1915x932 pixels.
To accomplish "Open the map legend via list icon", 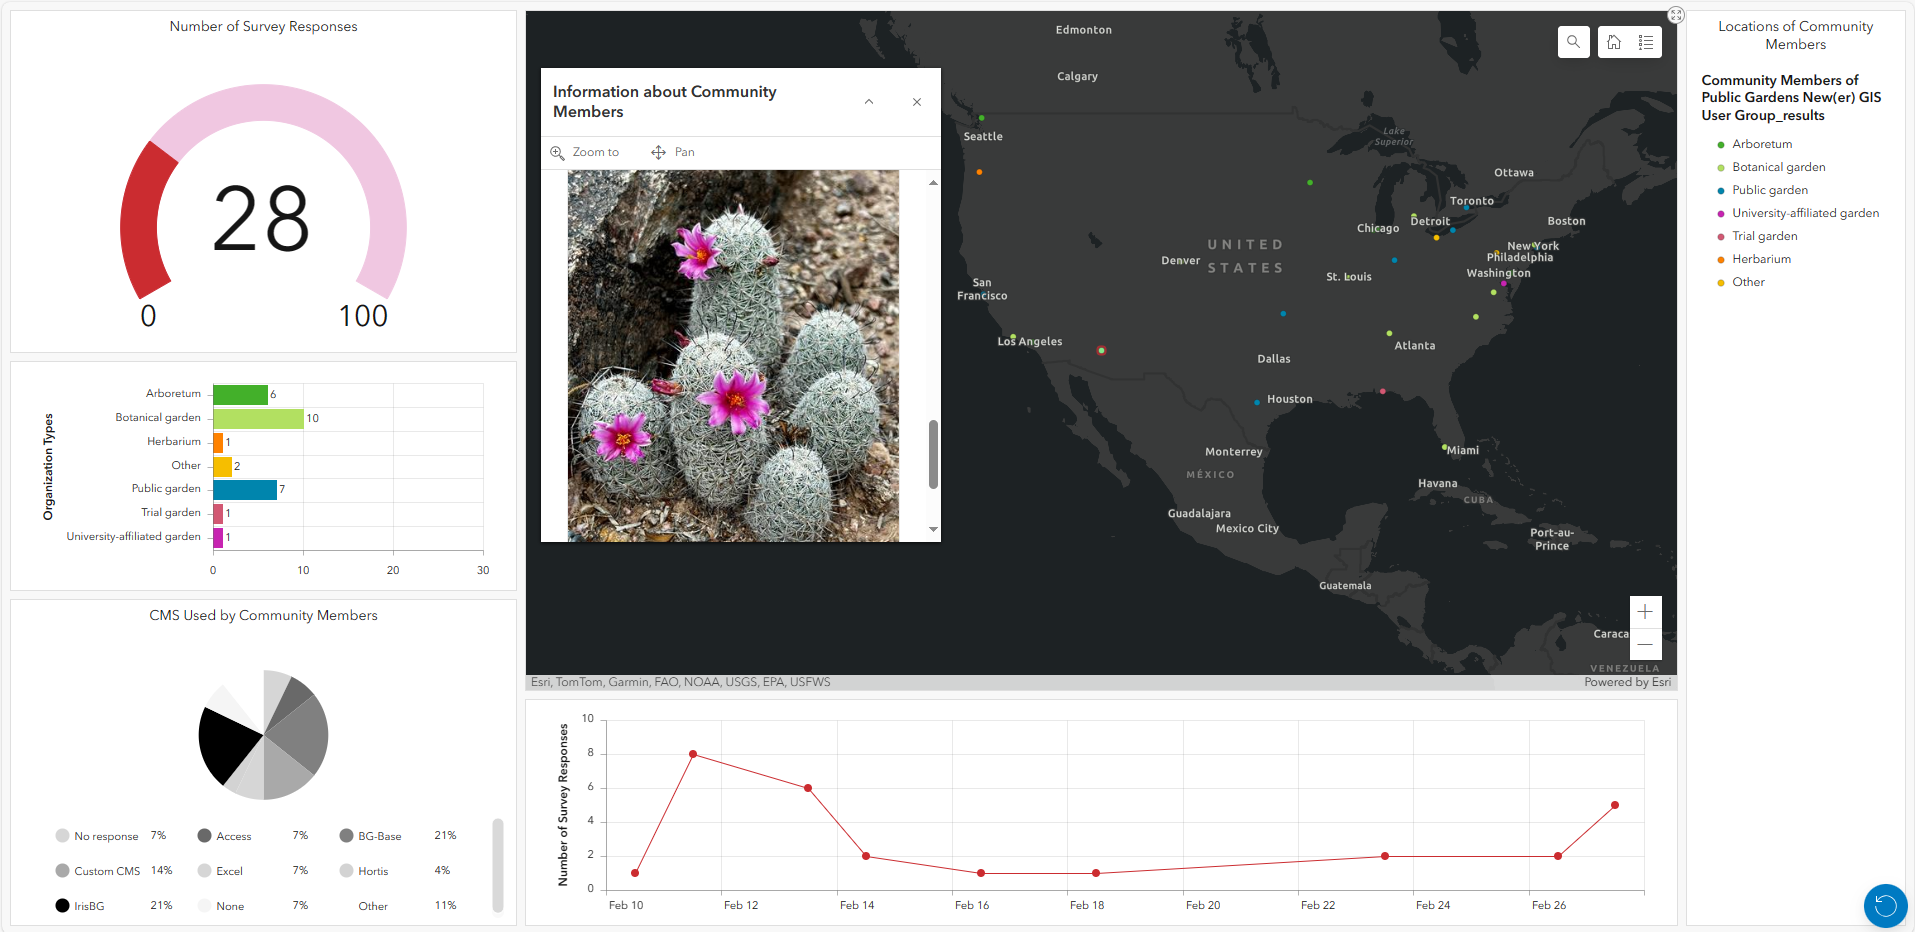I will coord(1646,42).
